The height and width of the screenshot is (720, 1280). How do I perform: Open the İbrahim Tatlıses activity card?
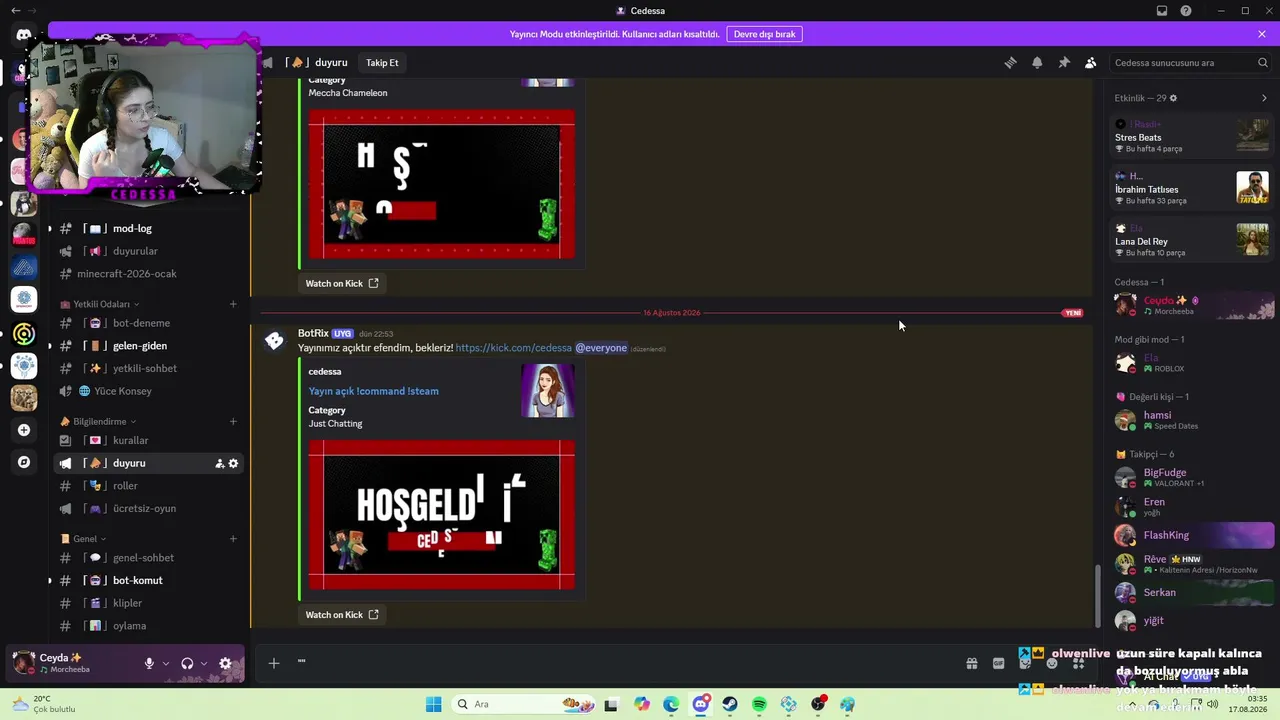pyautogui.click(x=1192, y=188)
